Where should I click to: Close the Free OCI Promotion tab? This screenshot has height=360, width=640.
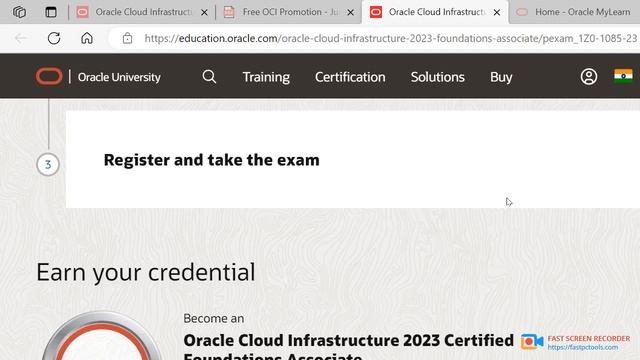coord(350,13)
